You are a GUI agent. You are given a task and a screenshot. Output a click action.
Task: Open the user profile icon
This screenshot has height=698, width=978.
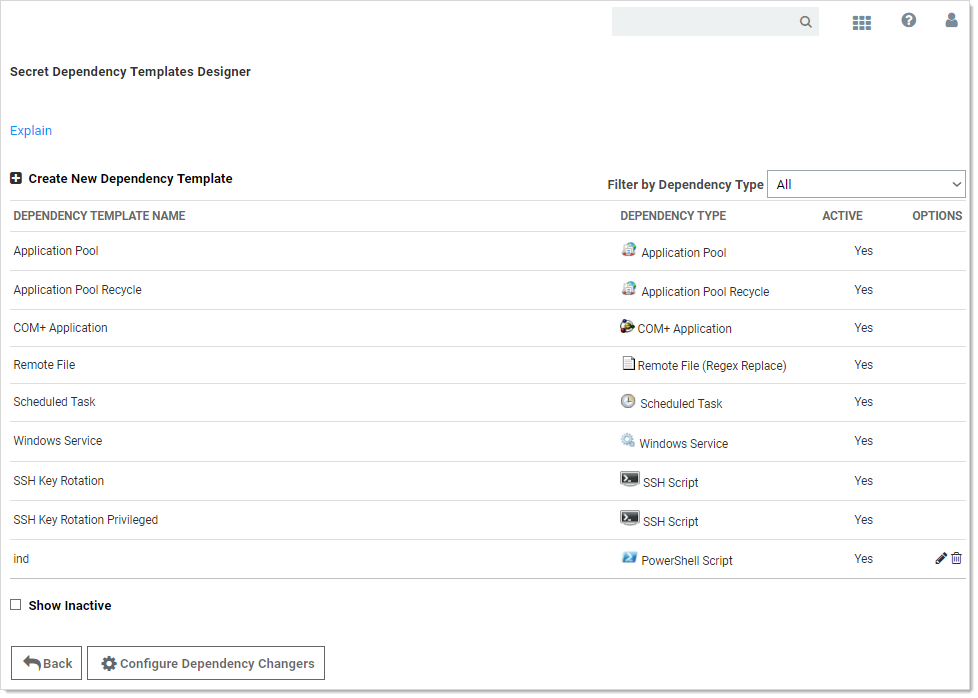(951, 20)
